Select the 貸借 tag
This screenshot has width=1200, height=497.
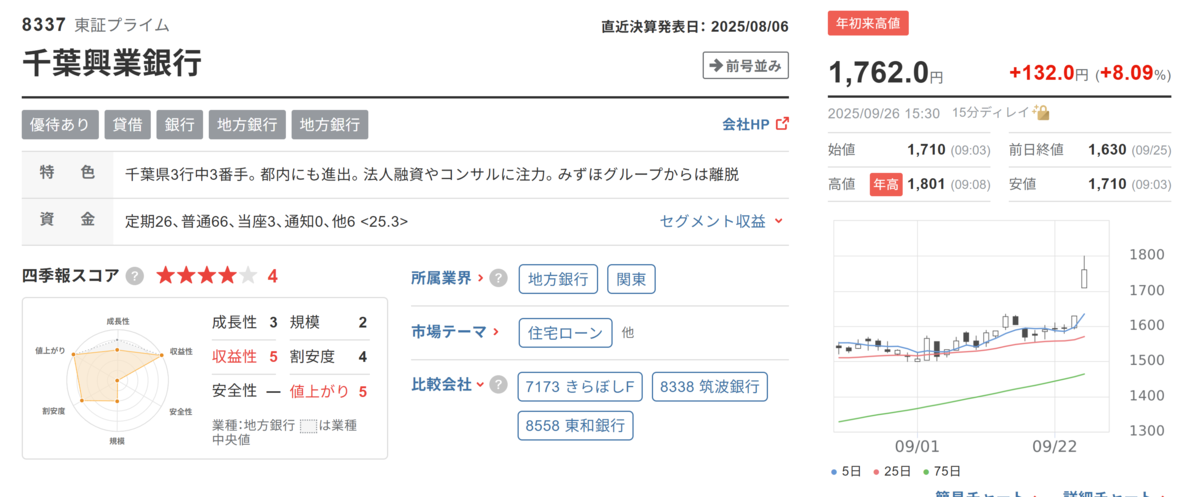128,124
